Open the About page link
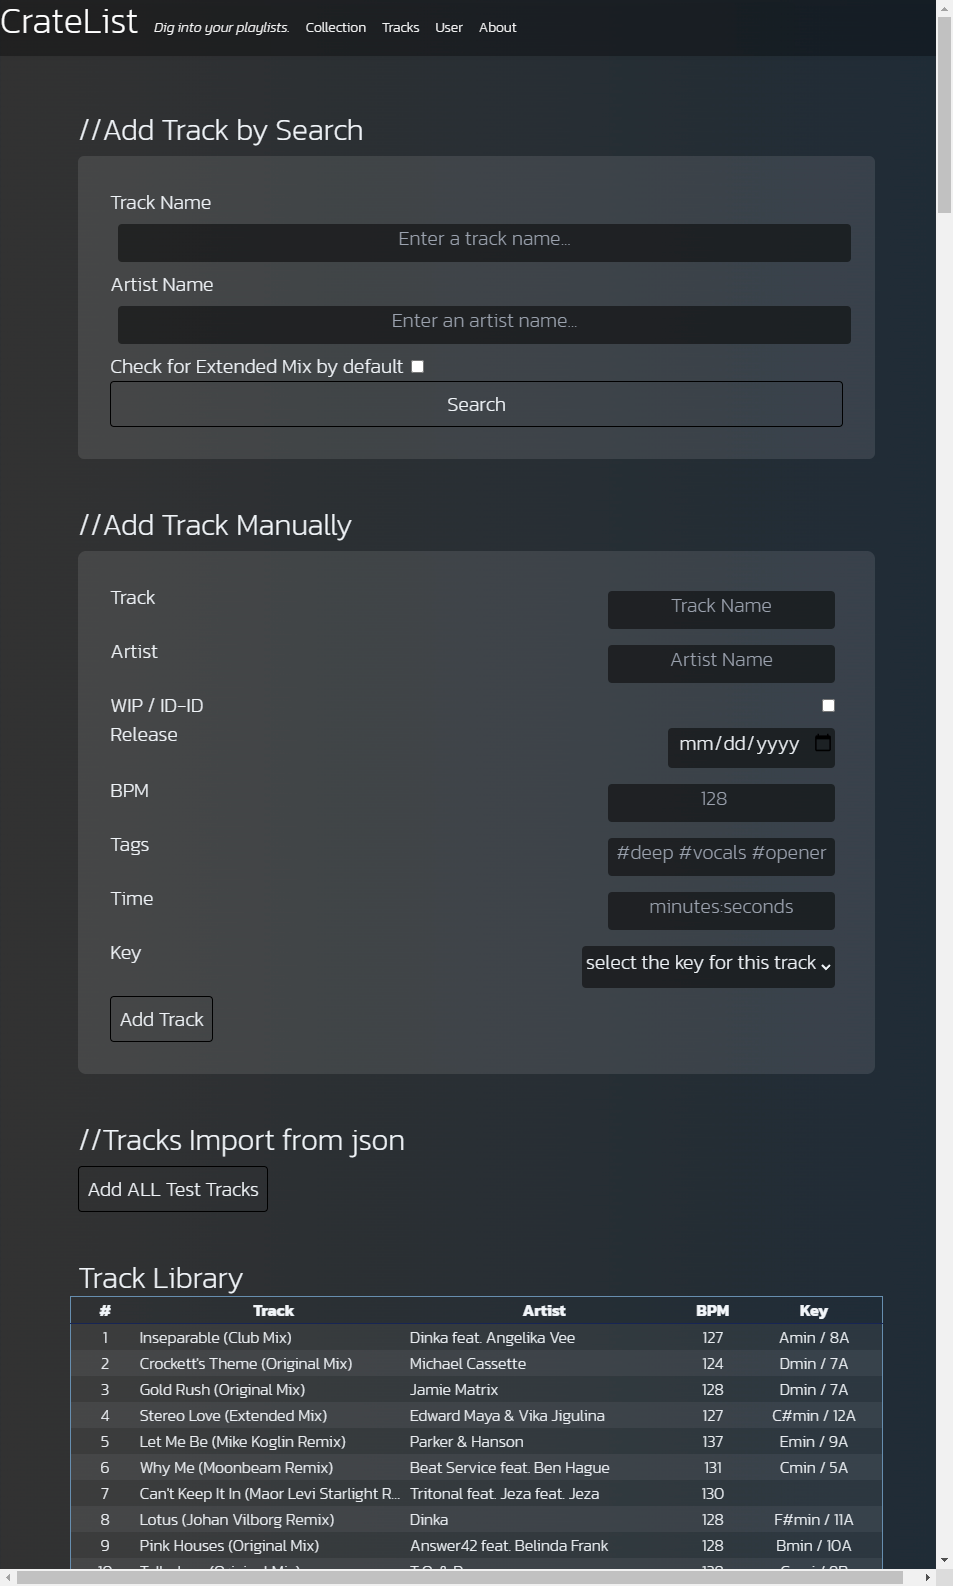The height and width of the screenshot is (1586, 953). pyautogui.click(x=497, y=28)
